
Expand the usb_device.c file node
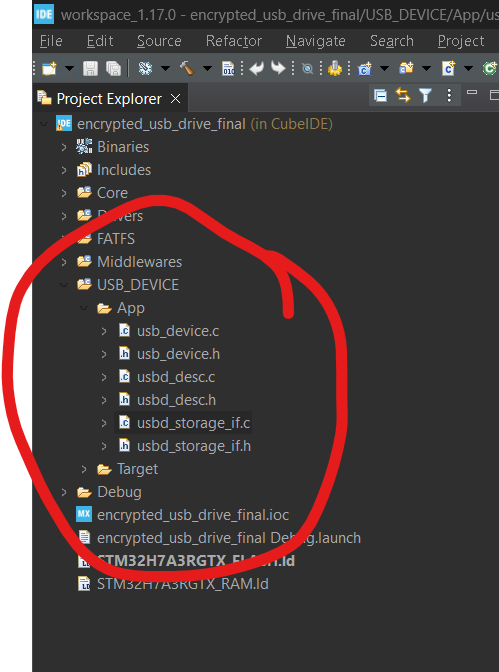click(104, 331)
